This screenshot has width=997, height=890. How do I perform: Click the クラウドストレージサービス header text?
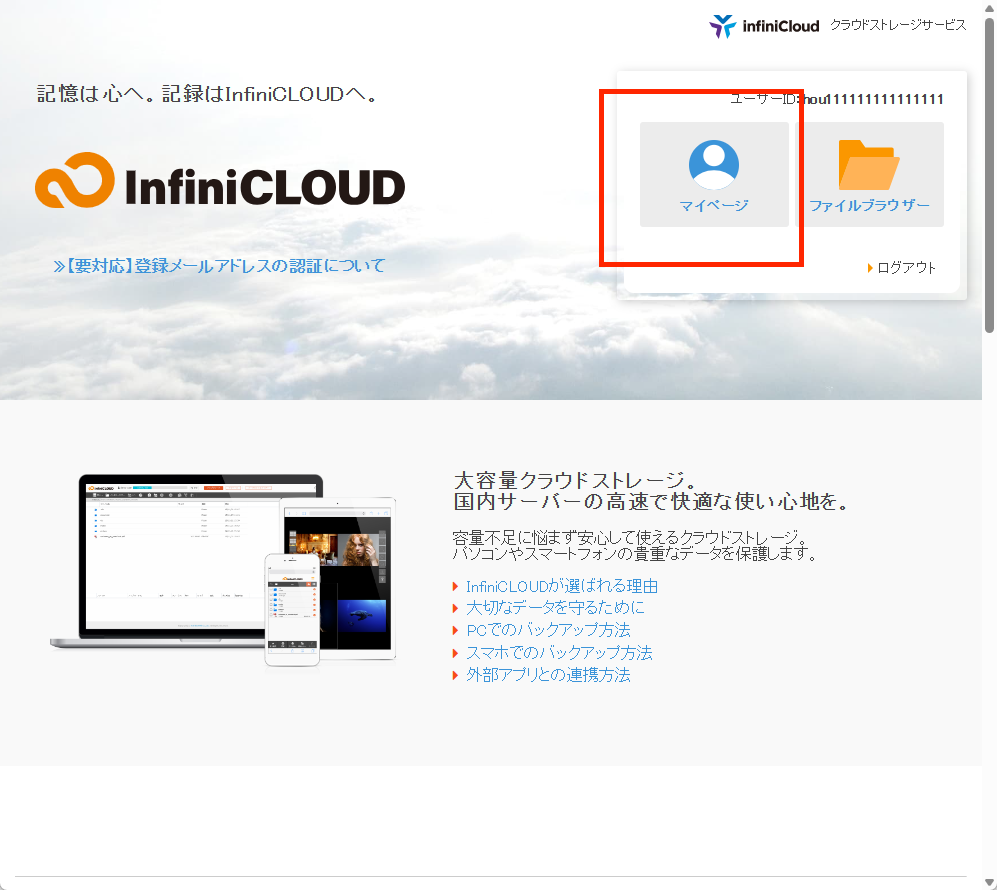click(x=898, y=25)
